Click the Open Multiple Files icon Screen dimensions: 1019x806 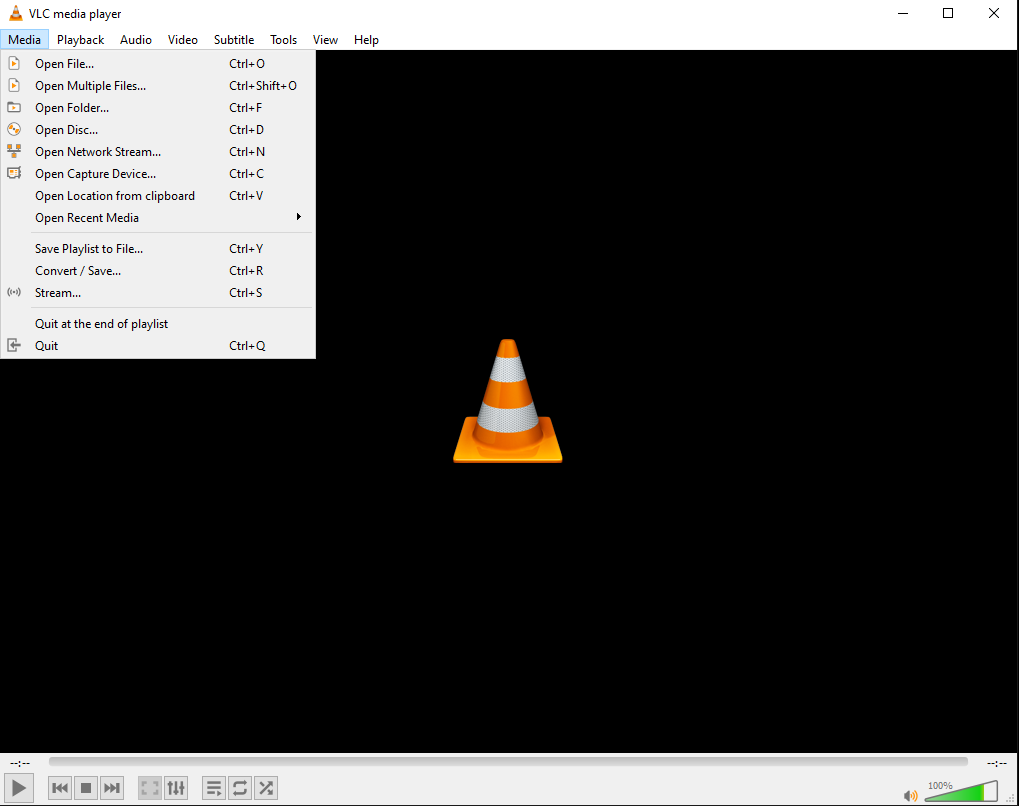(x=14, y=86)
